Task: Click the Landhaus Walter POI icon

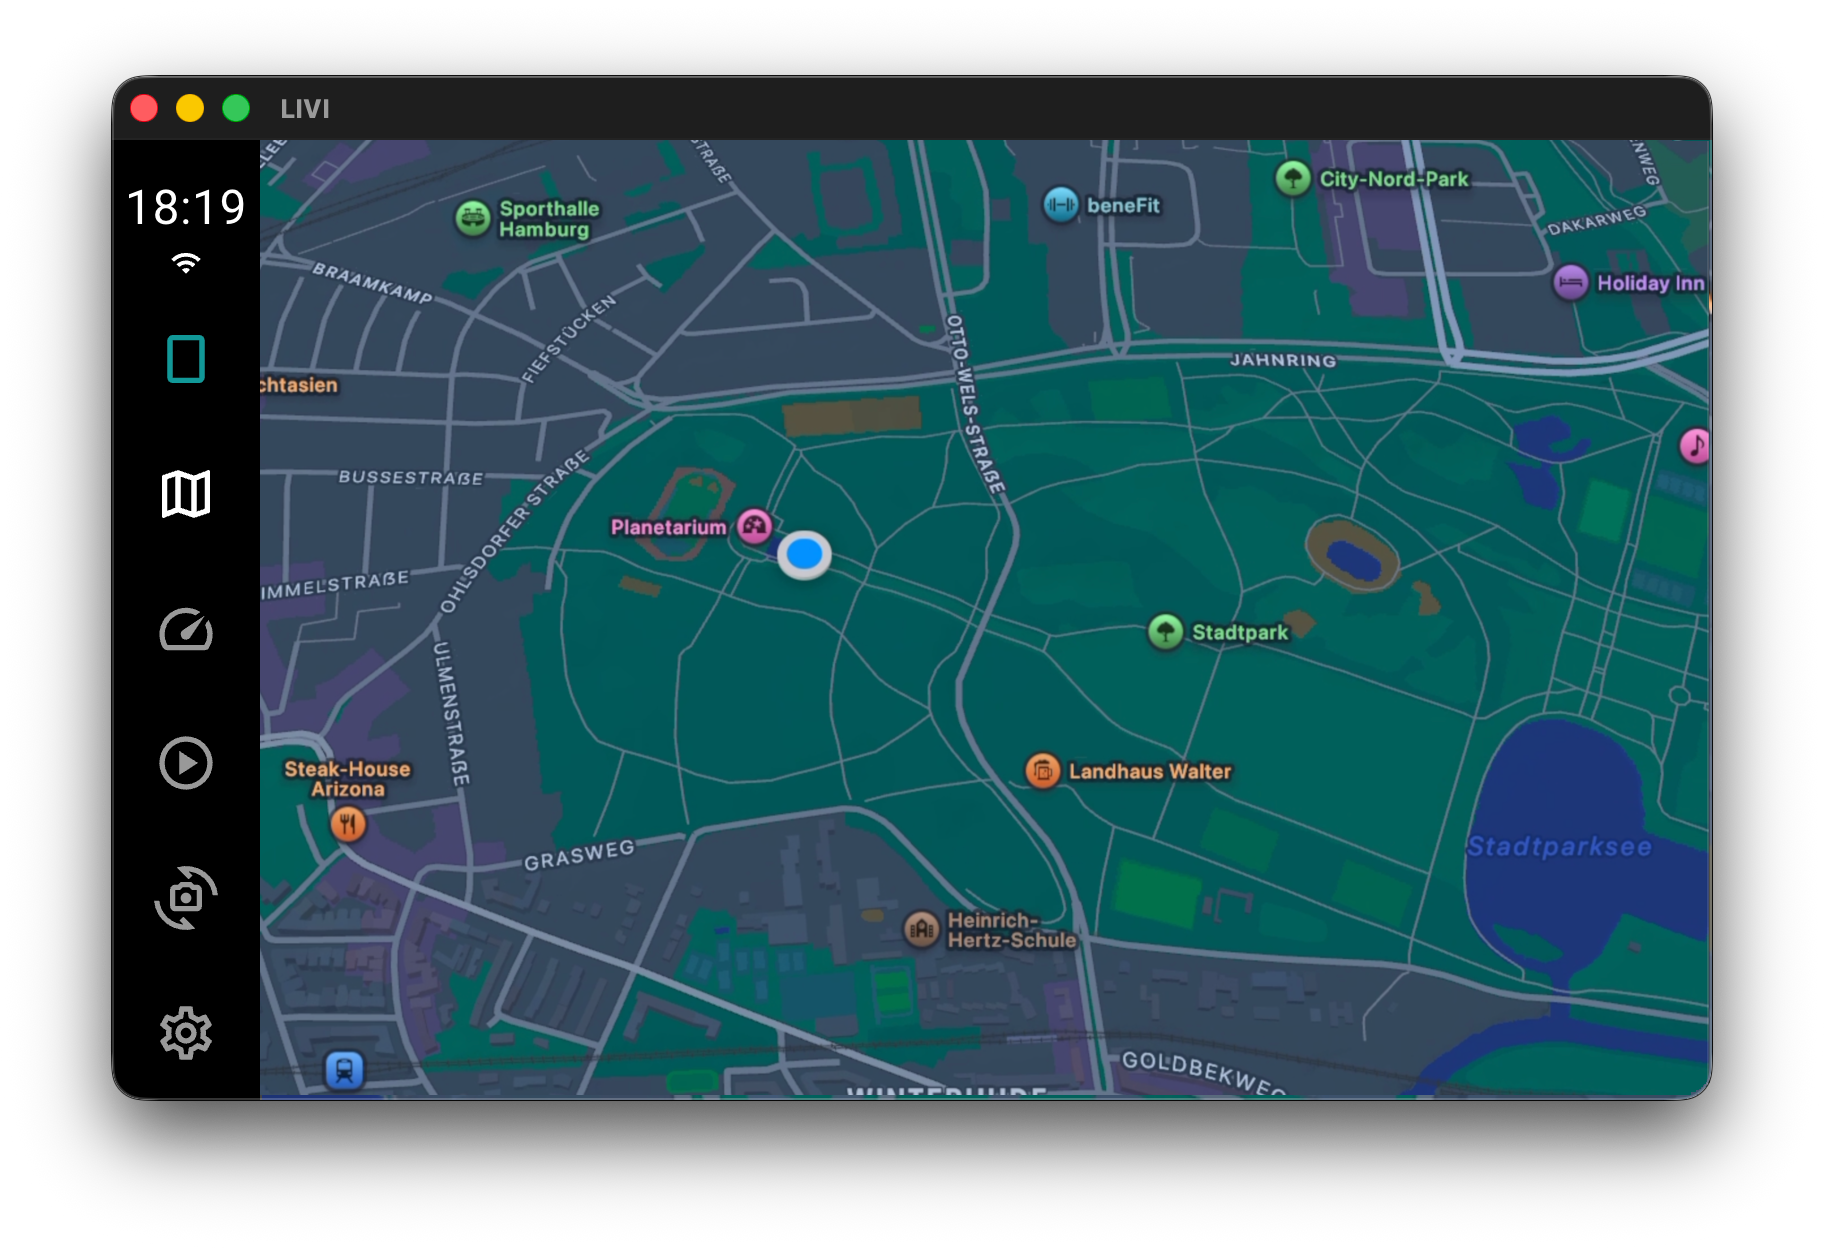Action: coord(1042,771)
